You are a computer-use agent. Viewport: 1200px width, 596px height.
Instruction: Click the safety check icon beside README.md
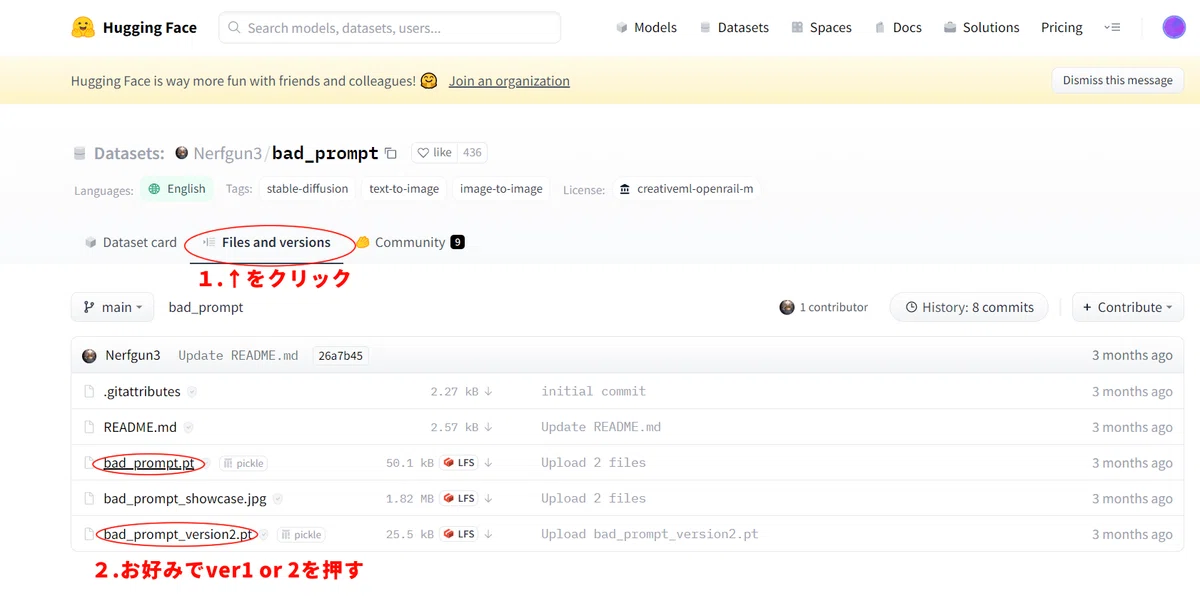(x=188, y=427)
